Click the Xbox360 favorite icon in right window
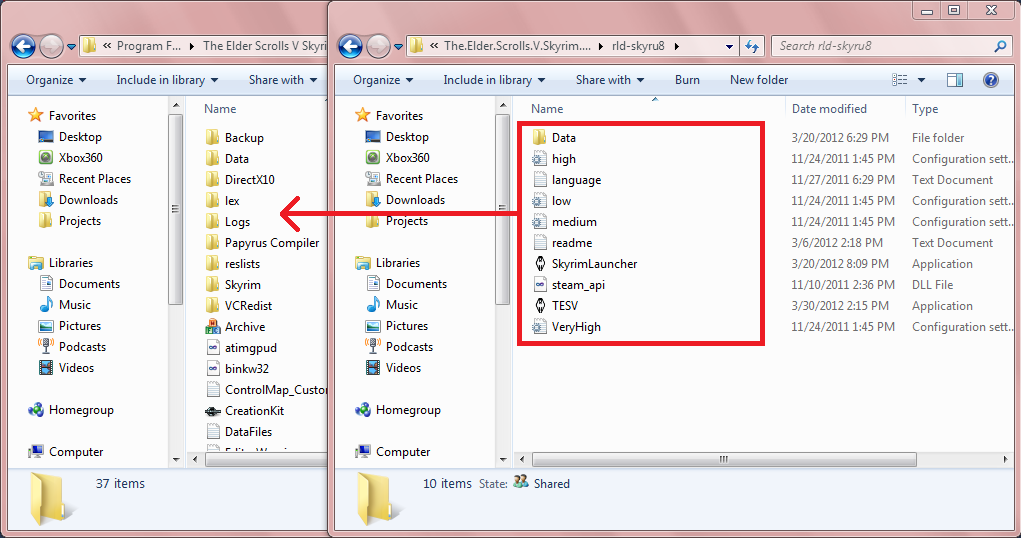The image size is (1021, 538). click(372, 158)
